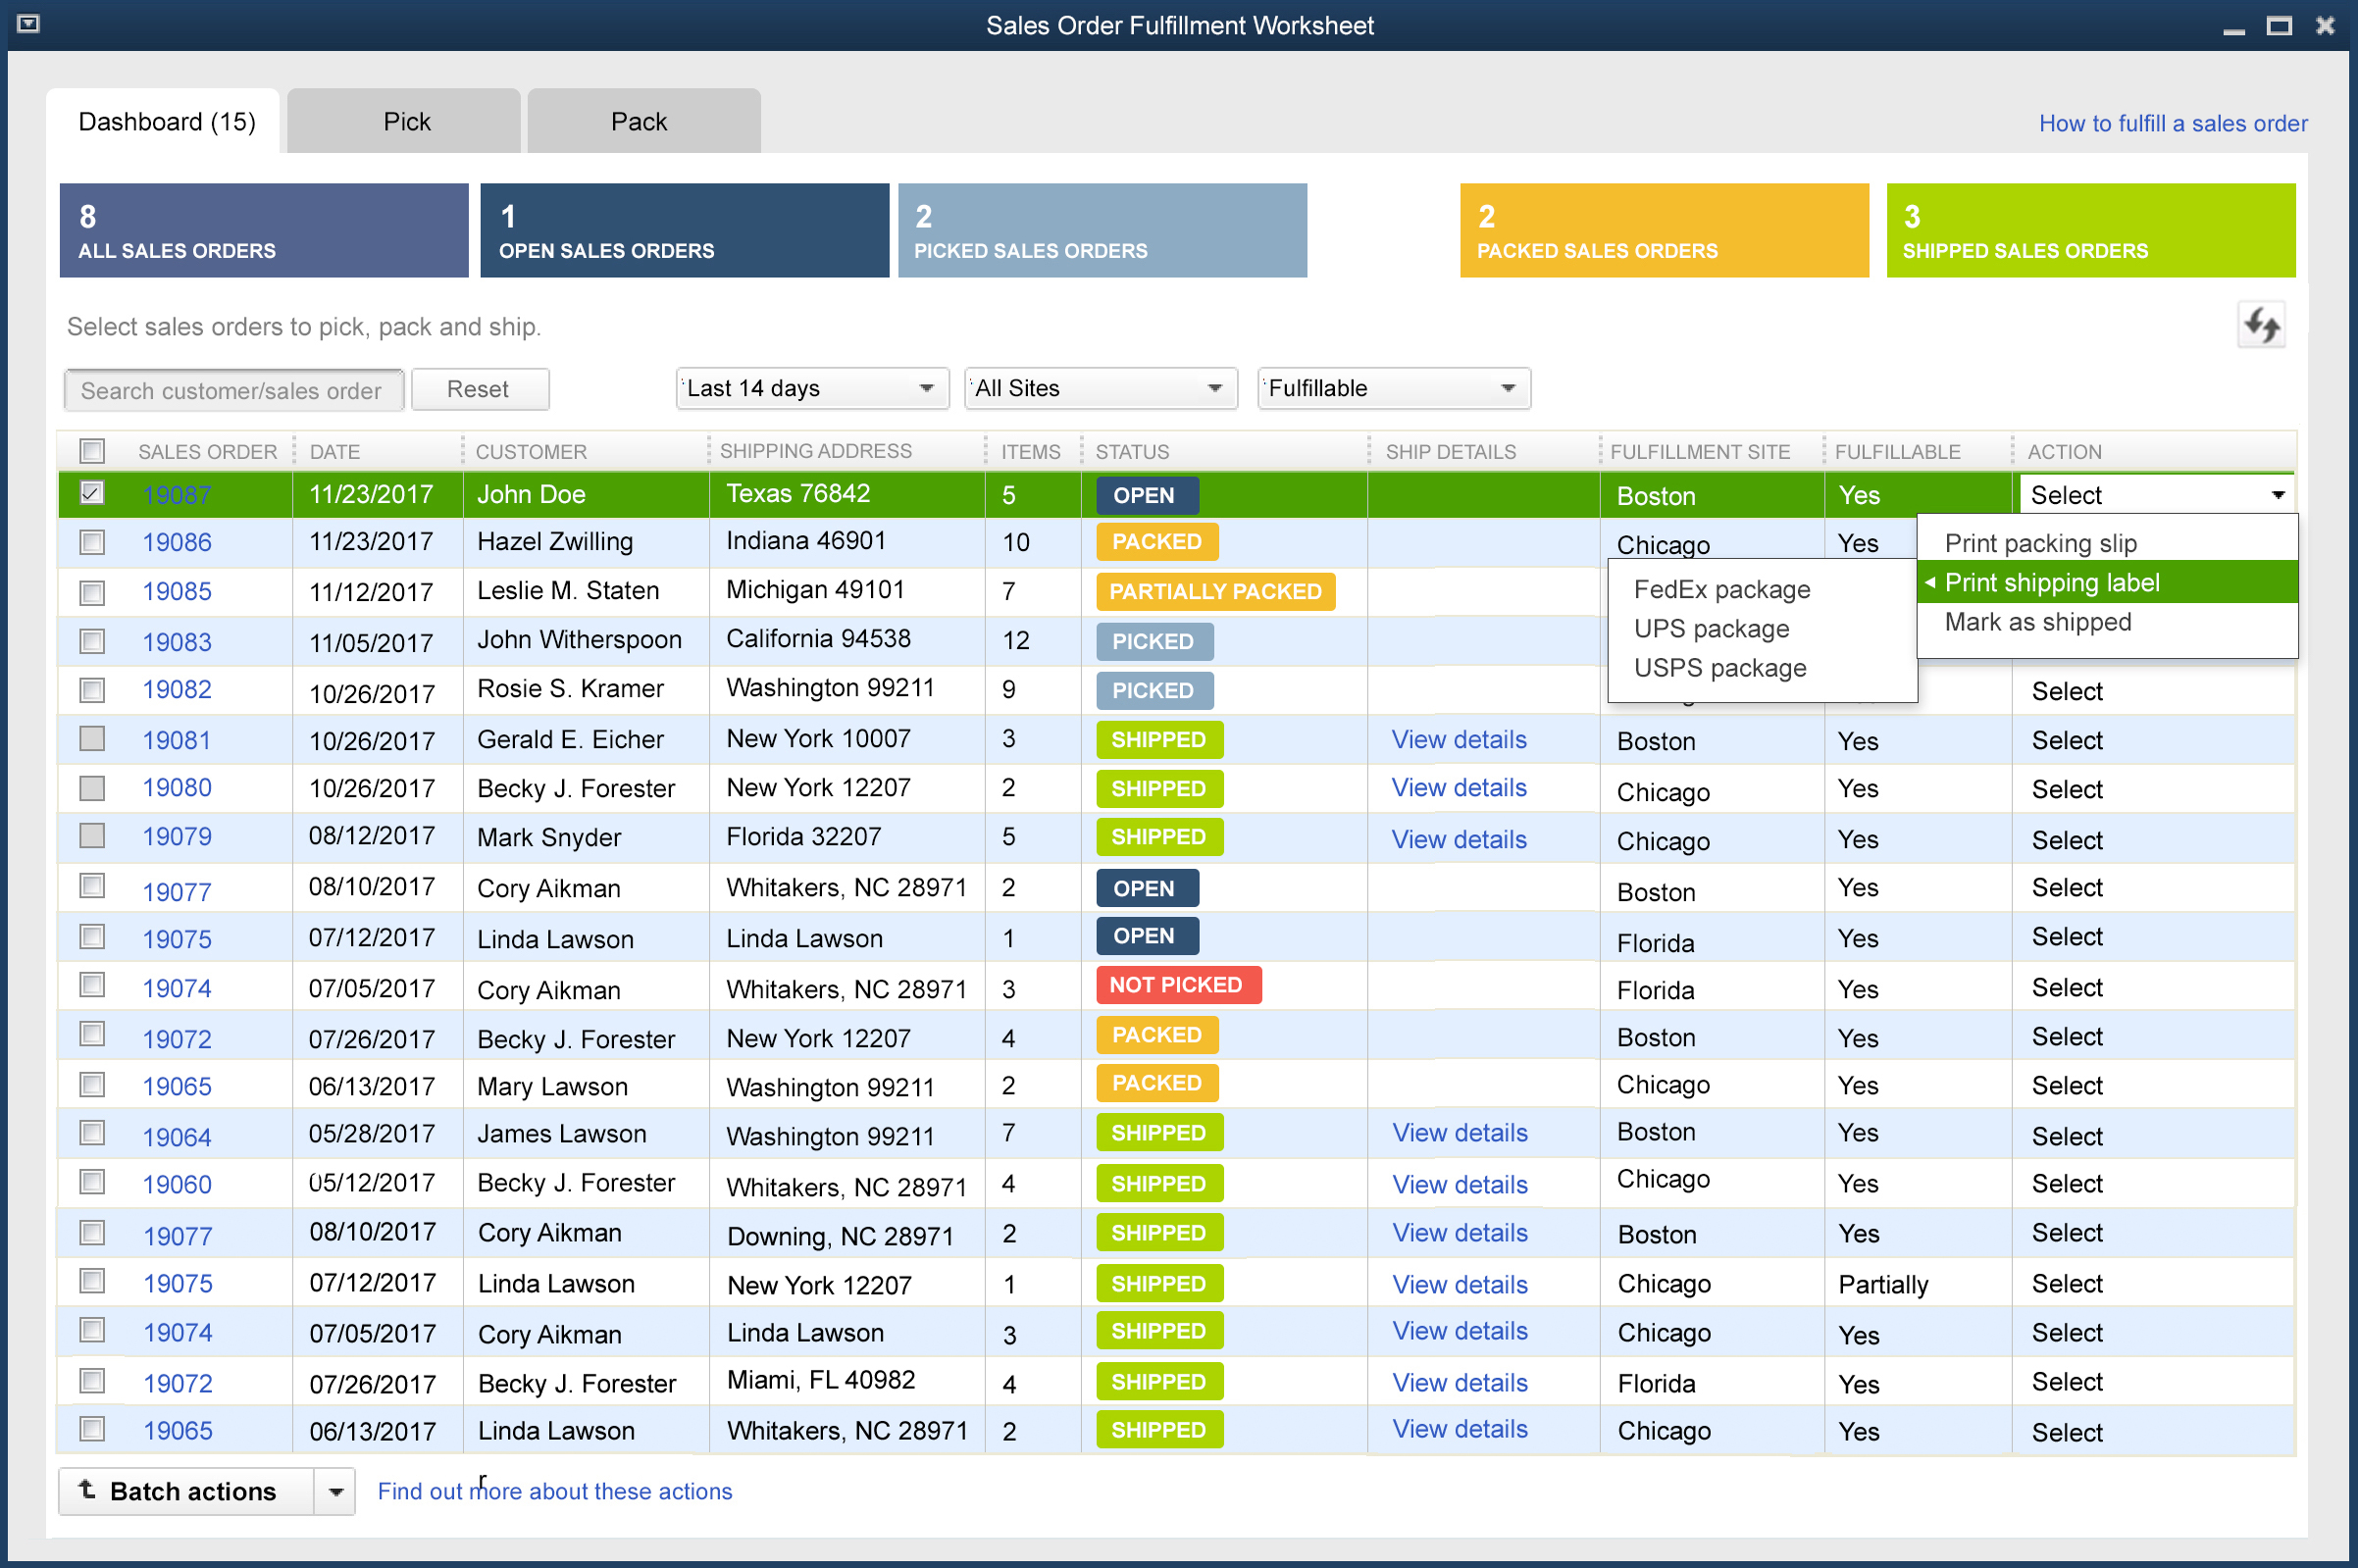Click Mark as shipped option

coord(2034,620)
